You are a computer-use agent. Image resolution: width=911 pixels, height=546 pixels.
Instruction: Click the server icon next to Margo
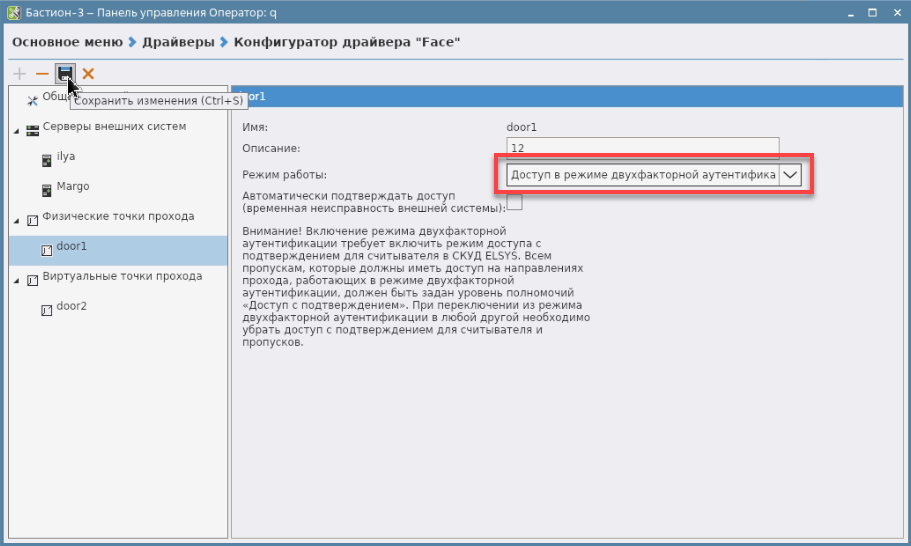pos(46,190)
